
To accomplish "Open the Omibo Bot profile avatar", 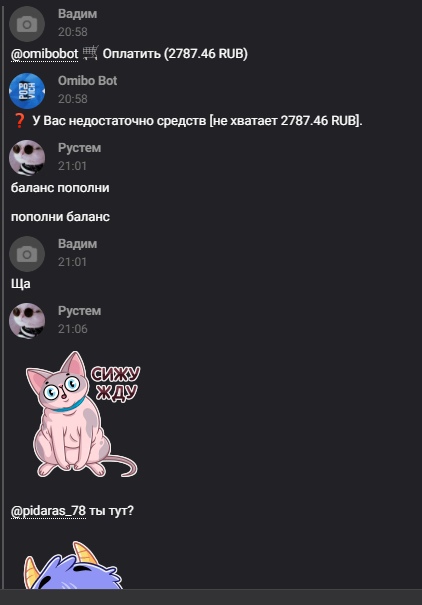I will coord(27,91).
